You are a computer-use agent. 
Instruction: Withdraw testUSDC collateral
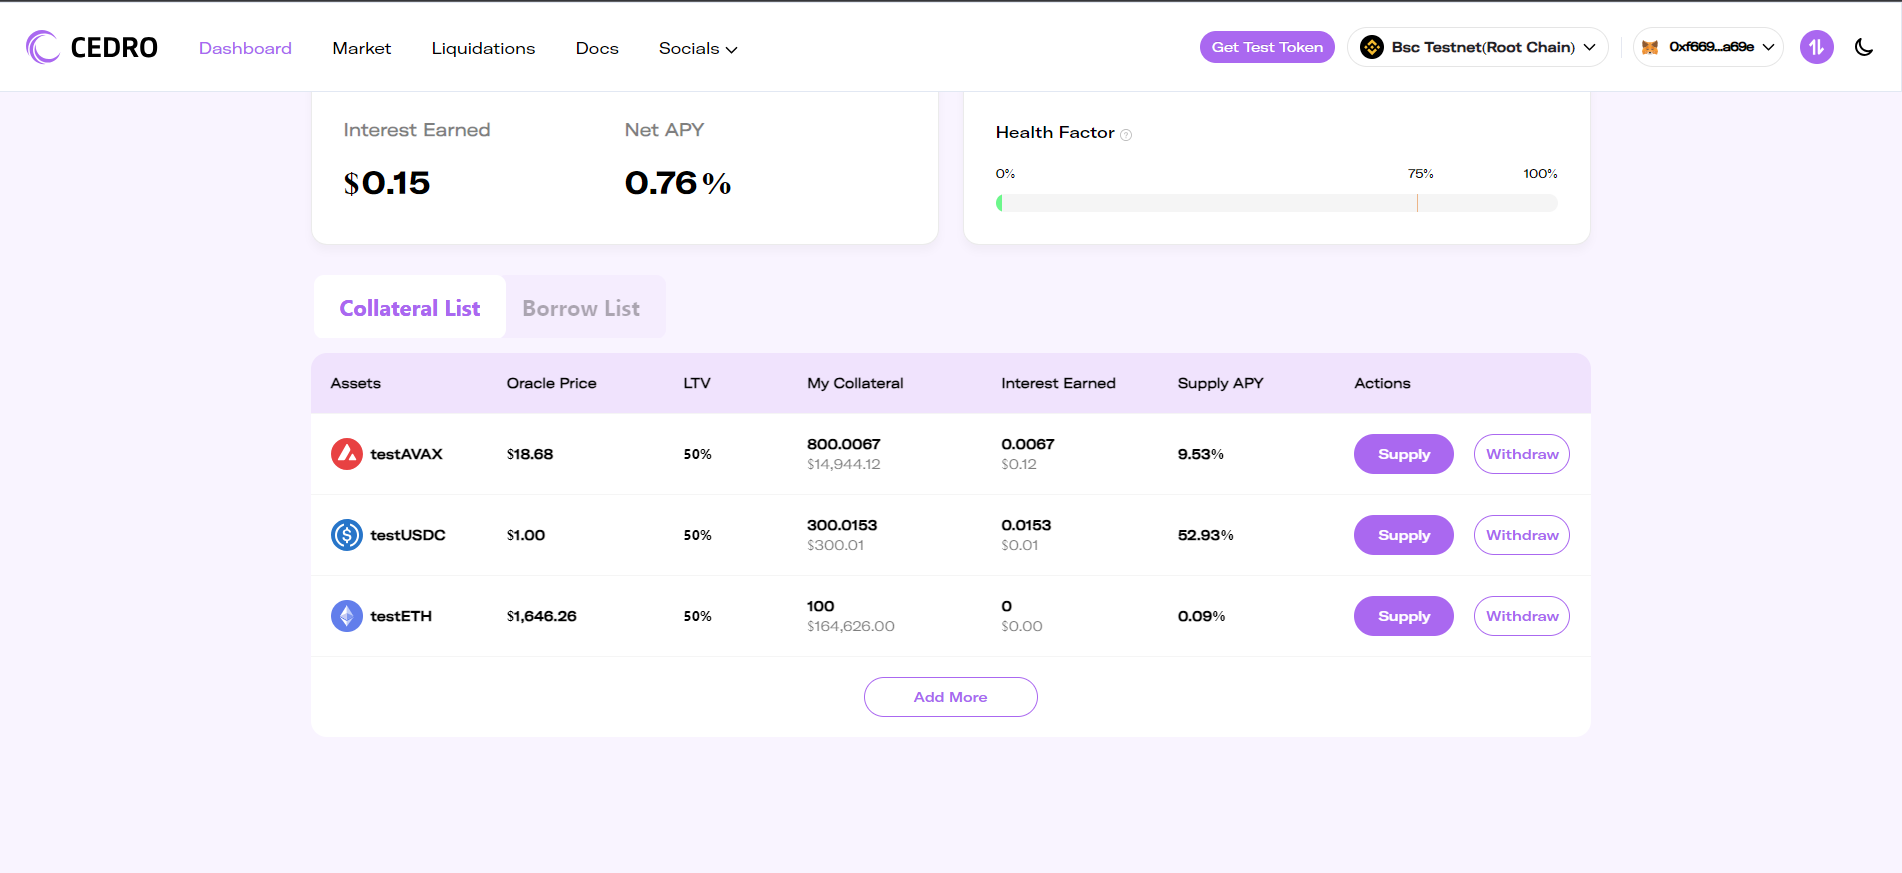(1522, 535)
